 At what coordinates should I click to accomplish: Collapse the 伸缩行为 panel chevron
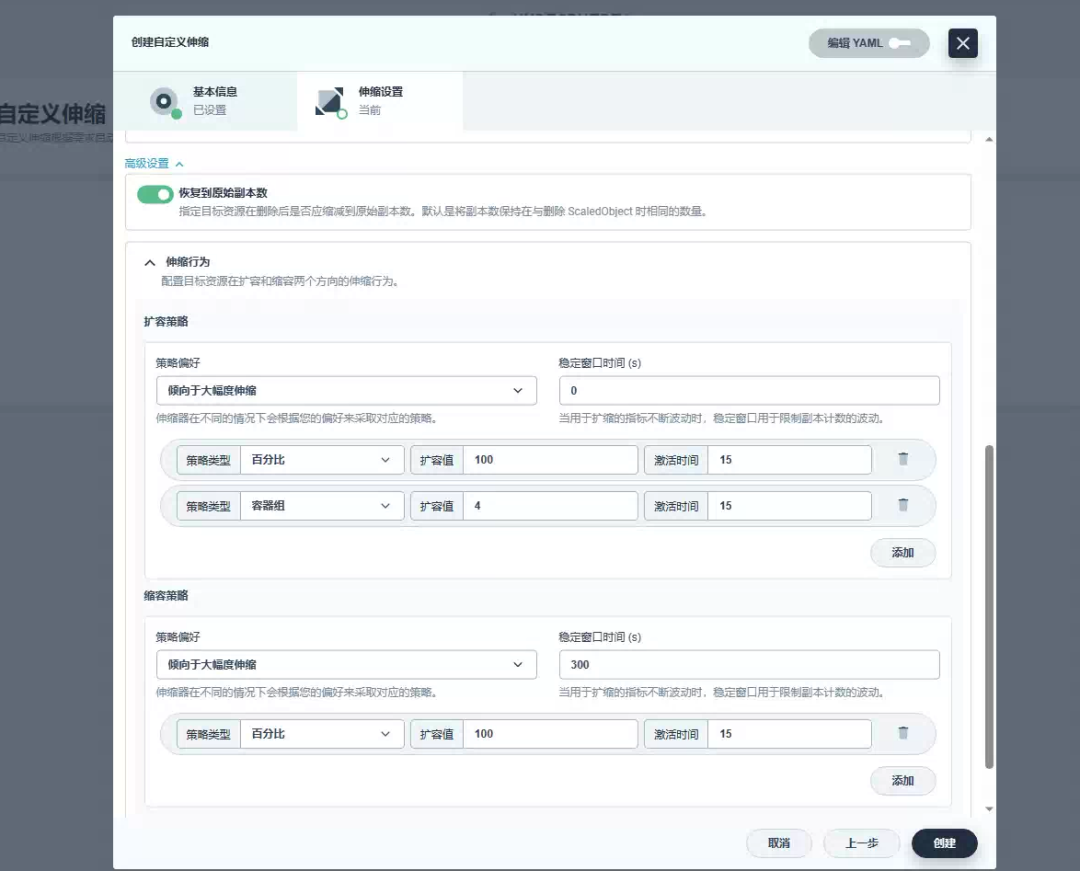click(149, 262)
